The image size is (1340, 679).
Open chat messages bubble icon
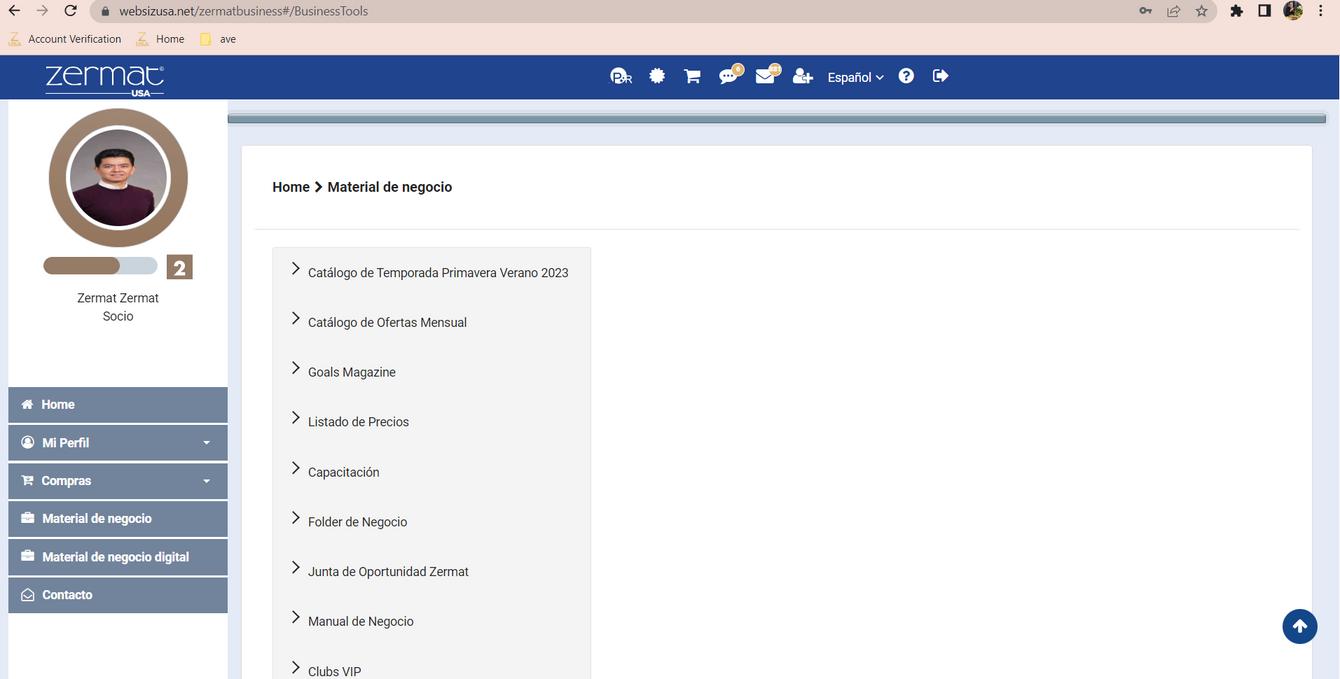point(729,76)
